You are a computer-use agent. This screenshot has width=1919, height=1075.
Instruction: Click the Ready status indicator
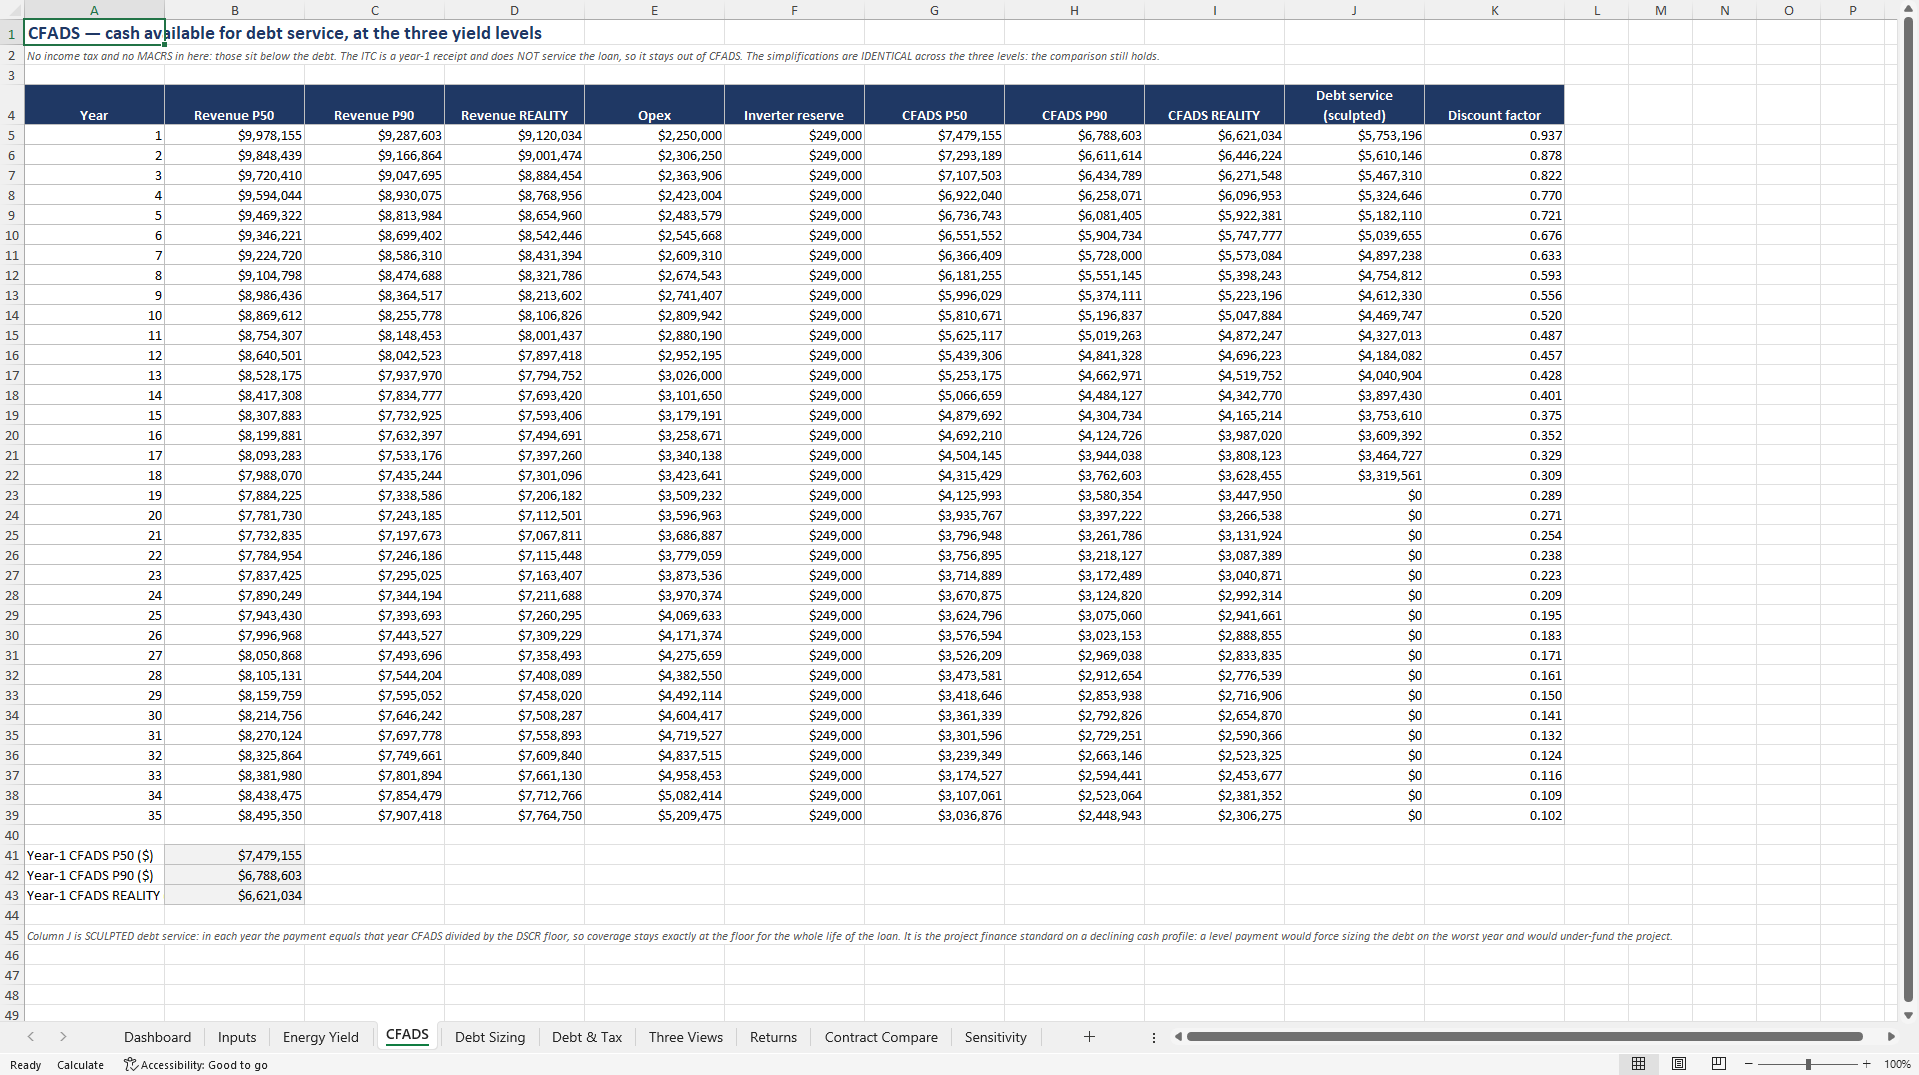point(25,1064)
